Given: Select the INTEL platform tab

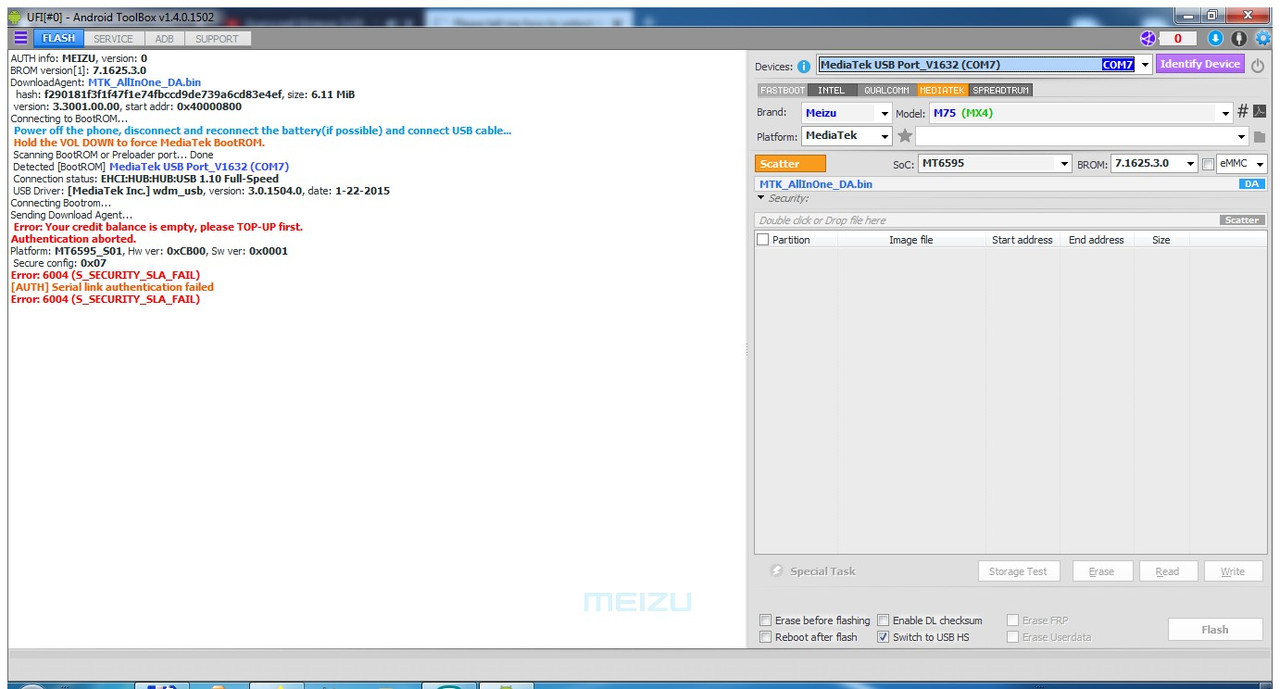Looking at the screenshot, I should [831, 90].
